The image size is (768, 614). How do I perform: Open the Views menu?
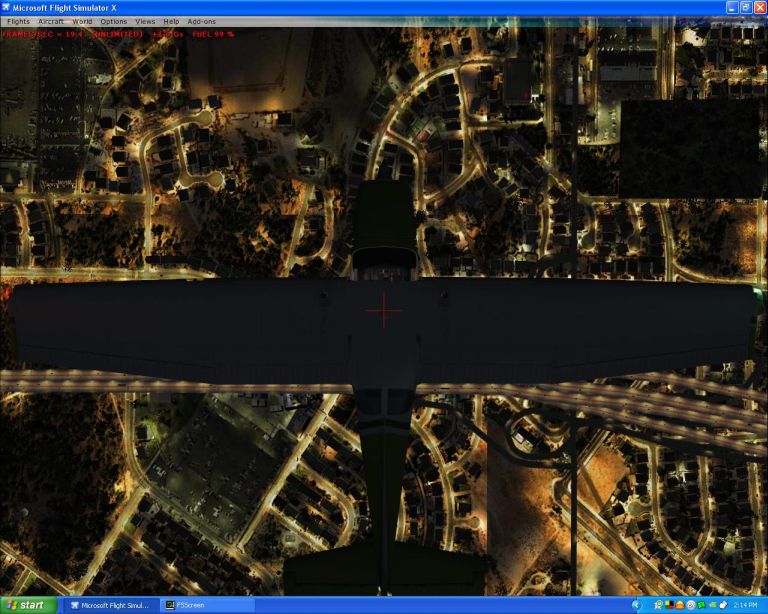pyautogui.click(x=145, y=22)
